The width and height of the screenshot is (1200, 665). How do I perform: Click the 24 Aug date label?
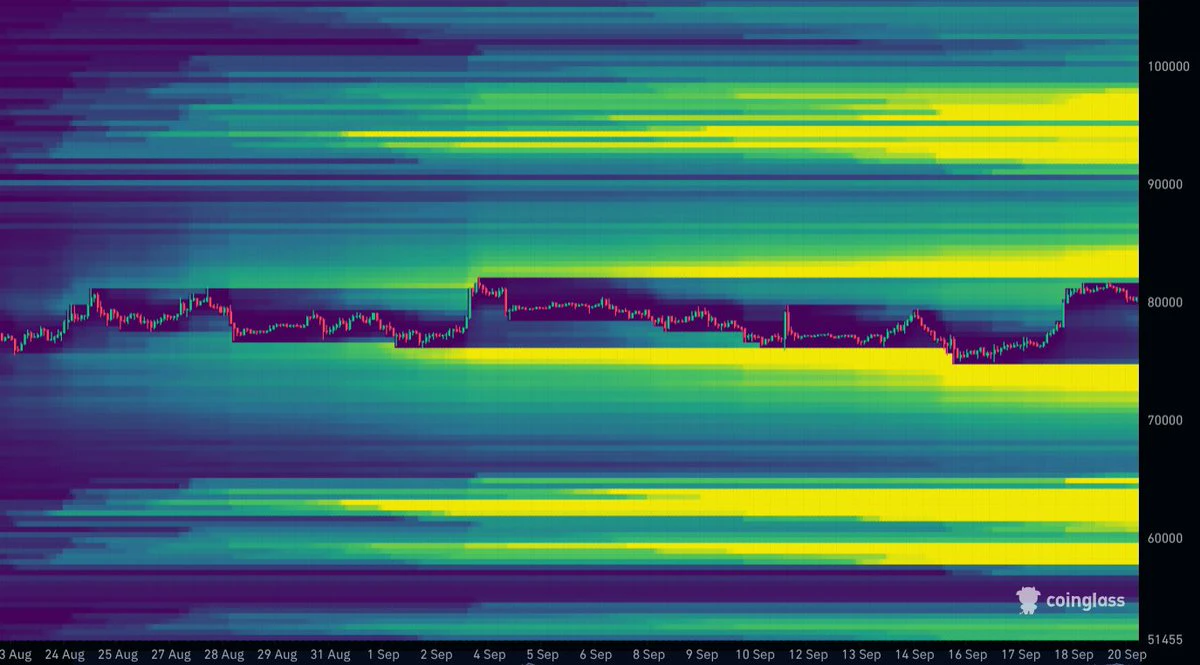65,655
